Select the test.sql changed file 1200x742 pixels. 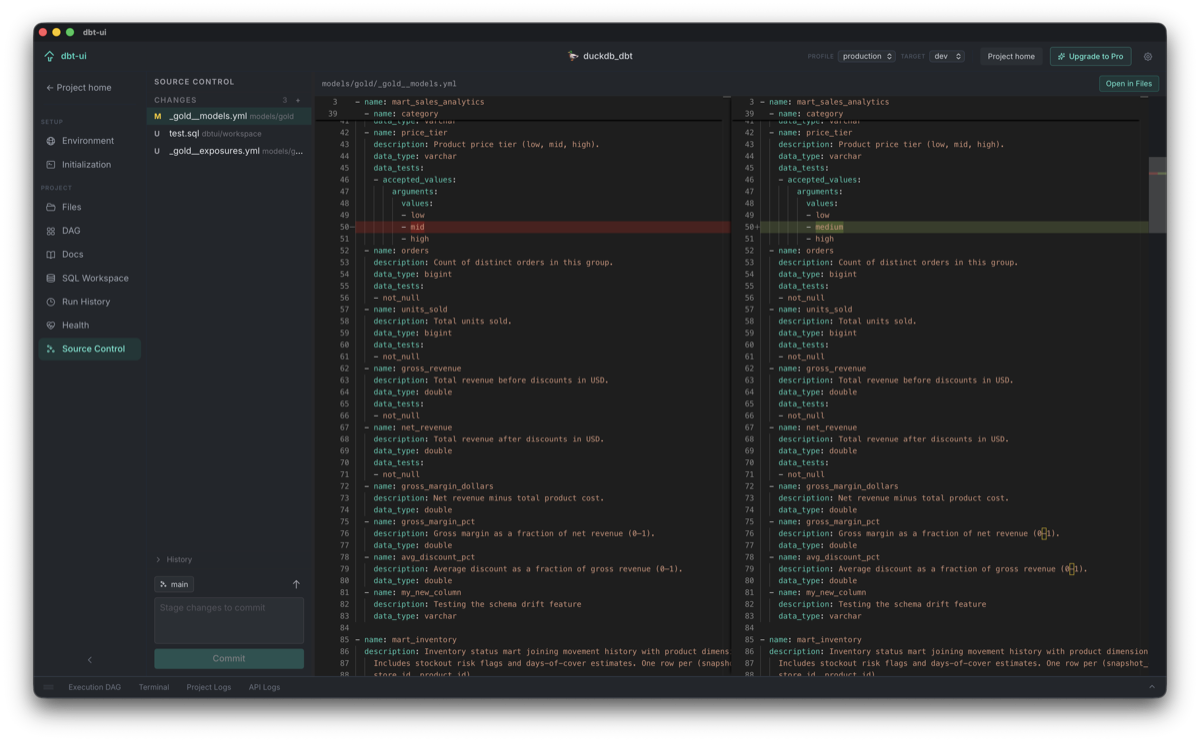tap(229, 134)
